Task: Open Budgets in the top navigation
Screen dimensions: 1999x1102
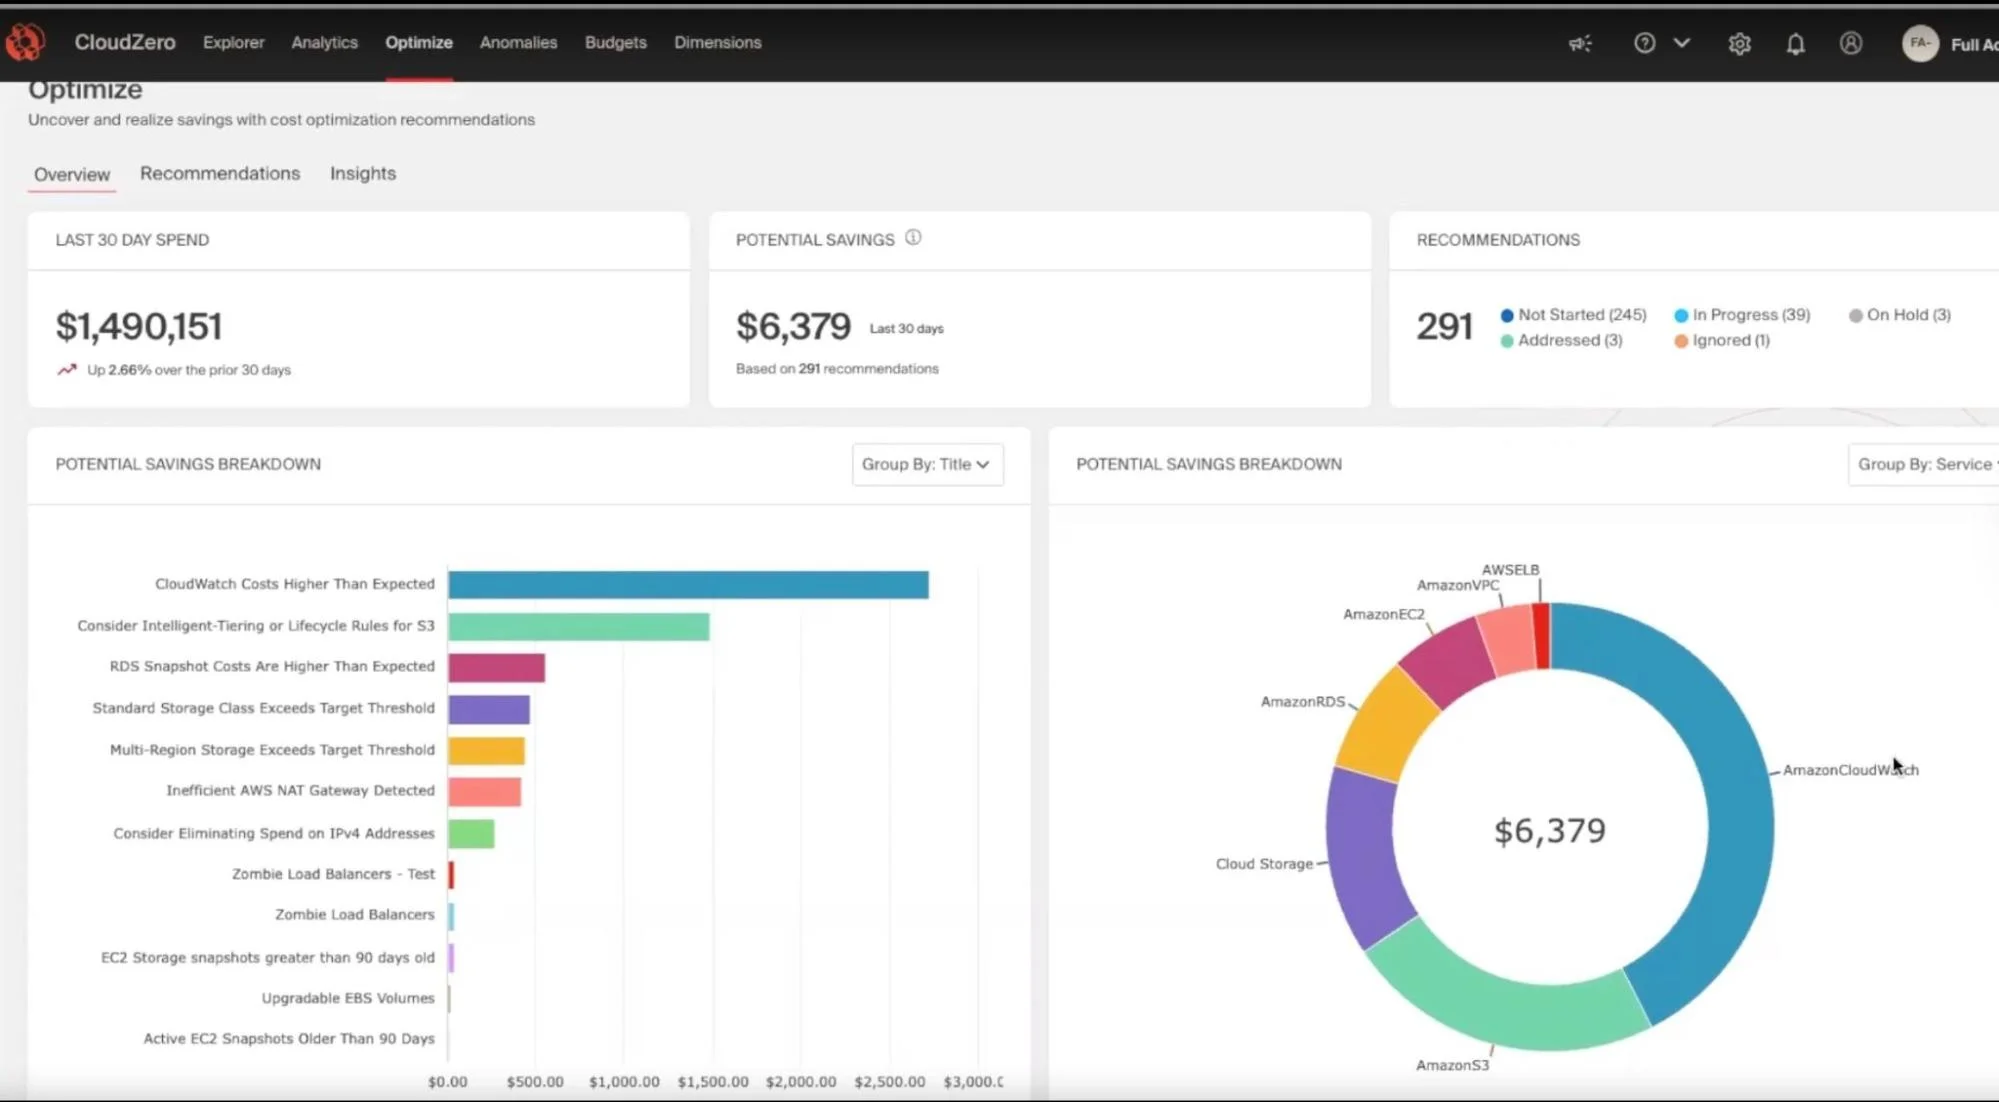Action: coord(615,42)
